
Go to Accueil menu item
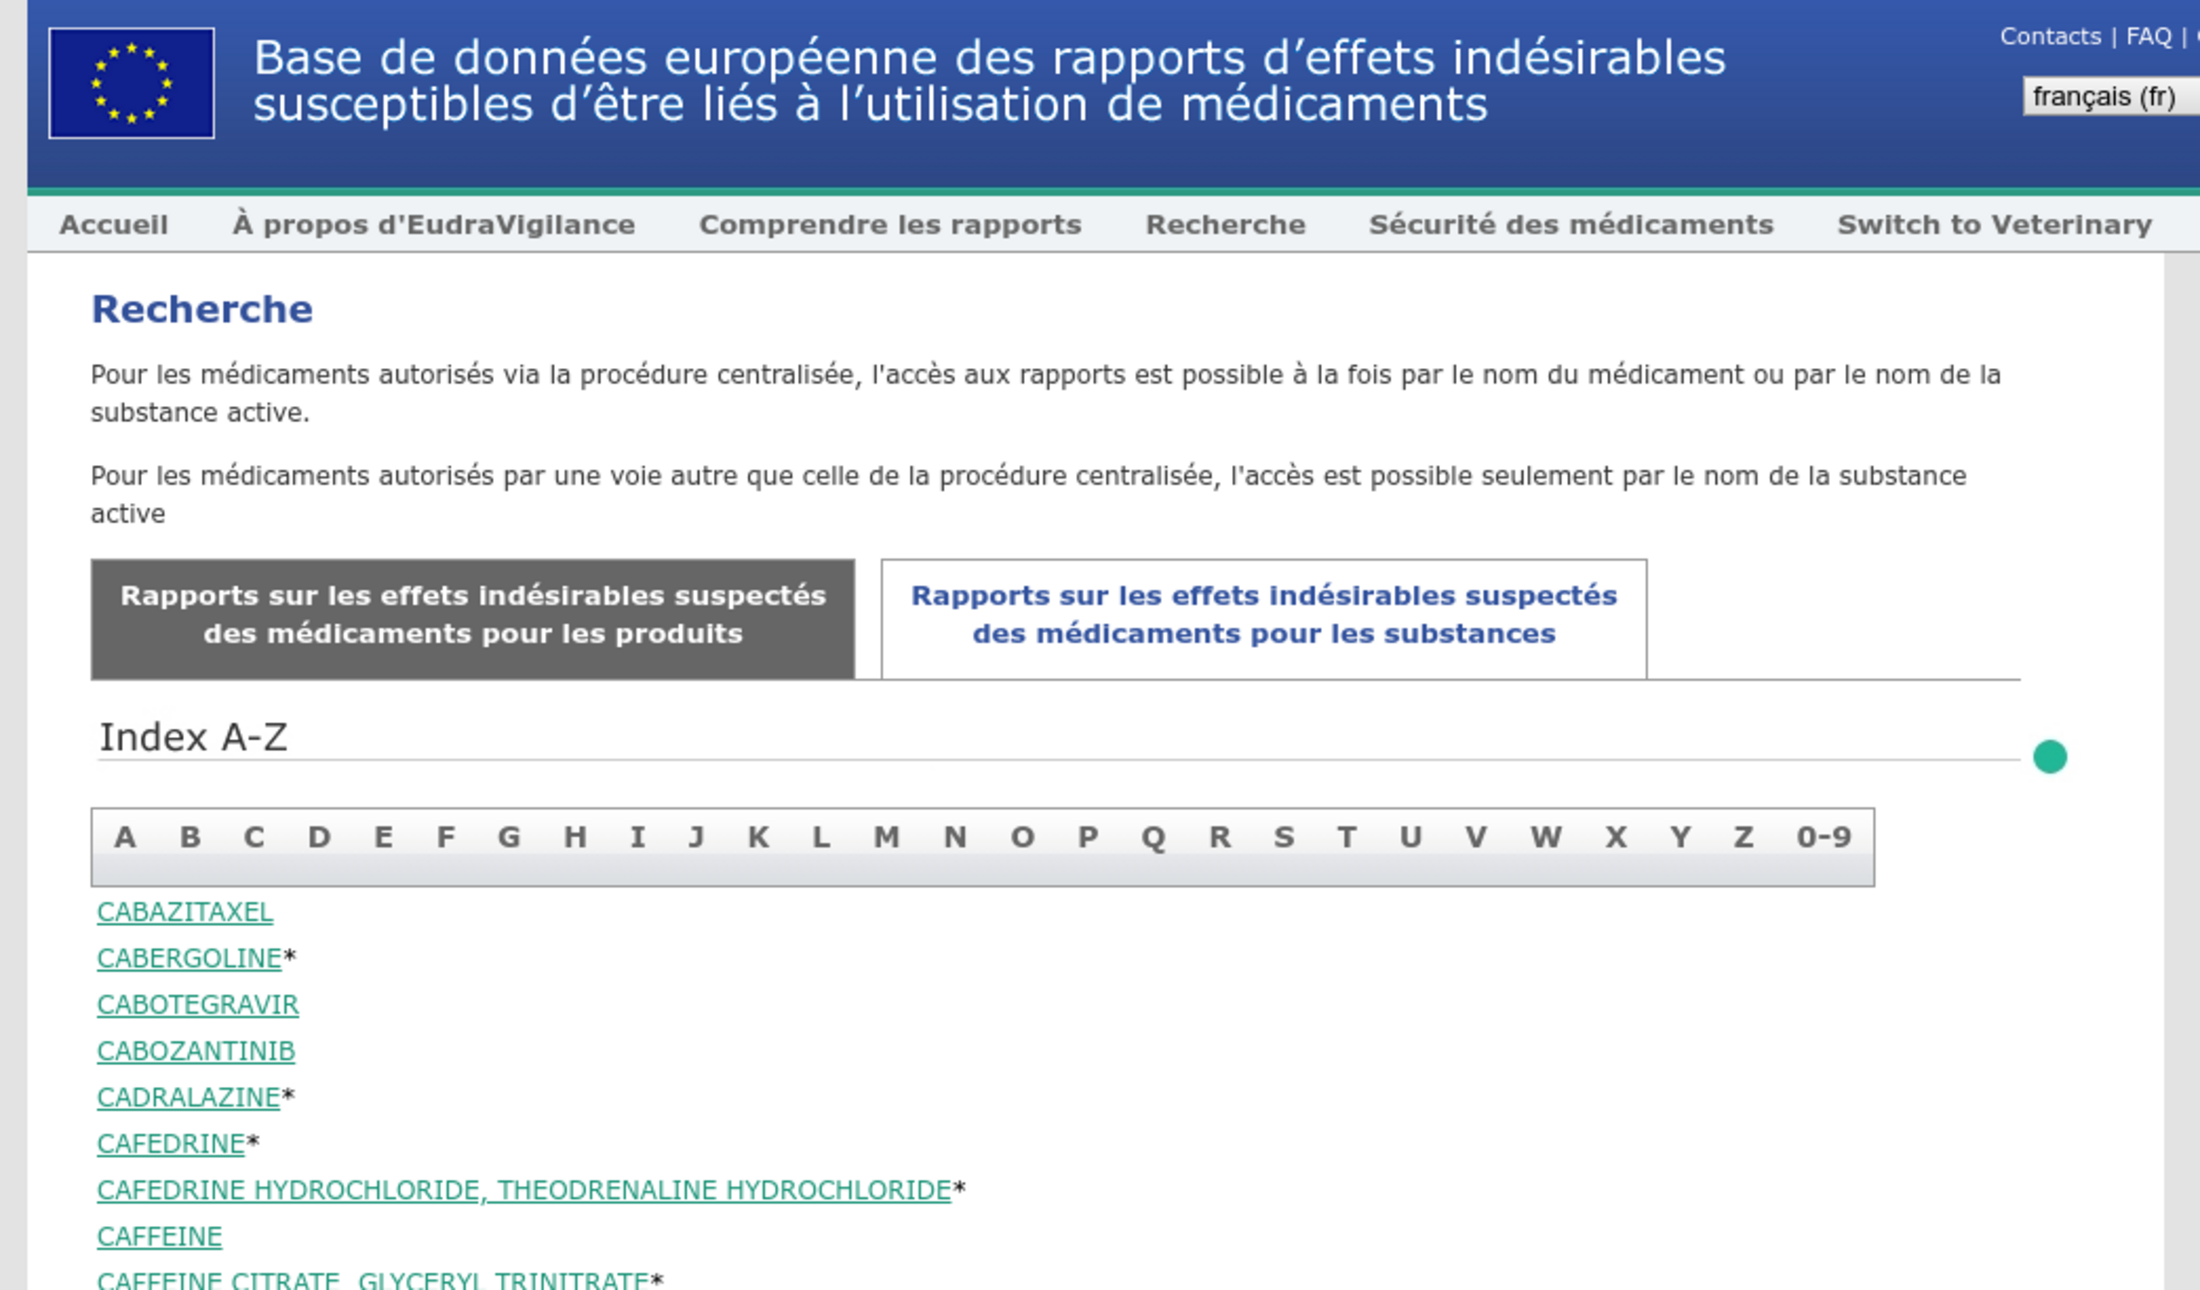113,225
